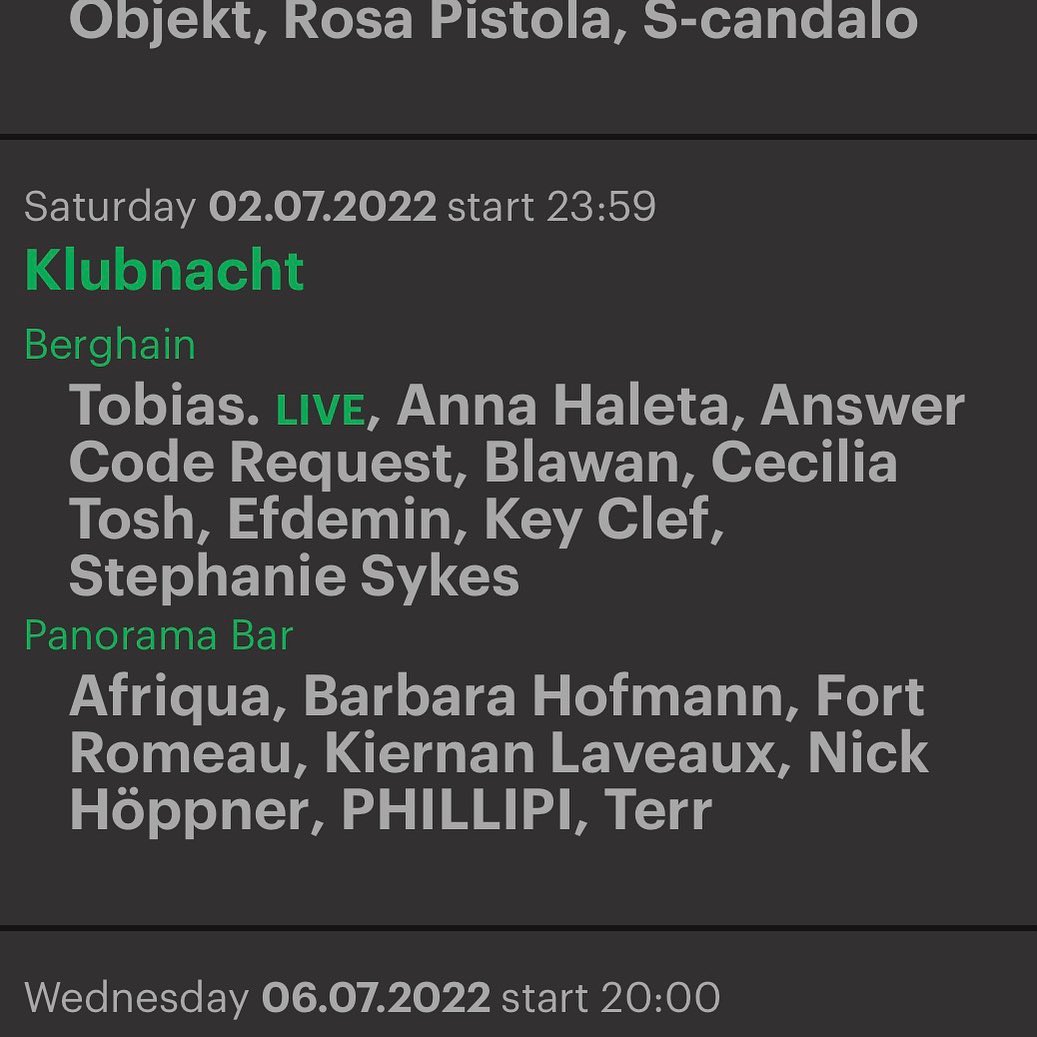Select Rosa Pistola in the top lineup
This screenshot has width=1037, height=1037.
tap(447, 20)
